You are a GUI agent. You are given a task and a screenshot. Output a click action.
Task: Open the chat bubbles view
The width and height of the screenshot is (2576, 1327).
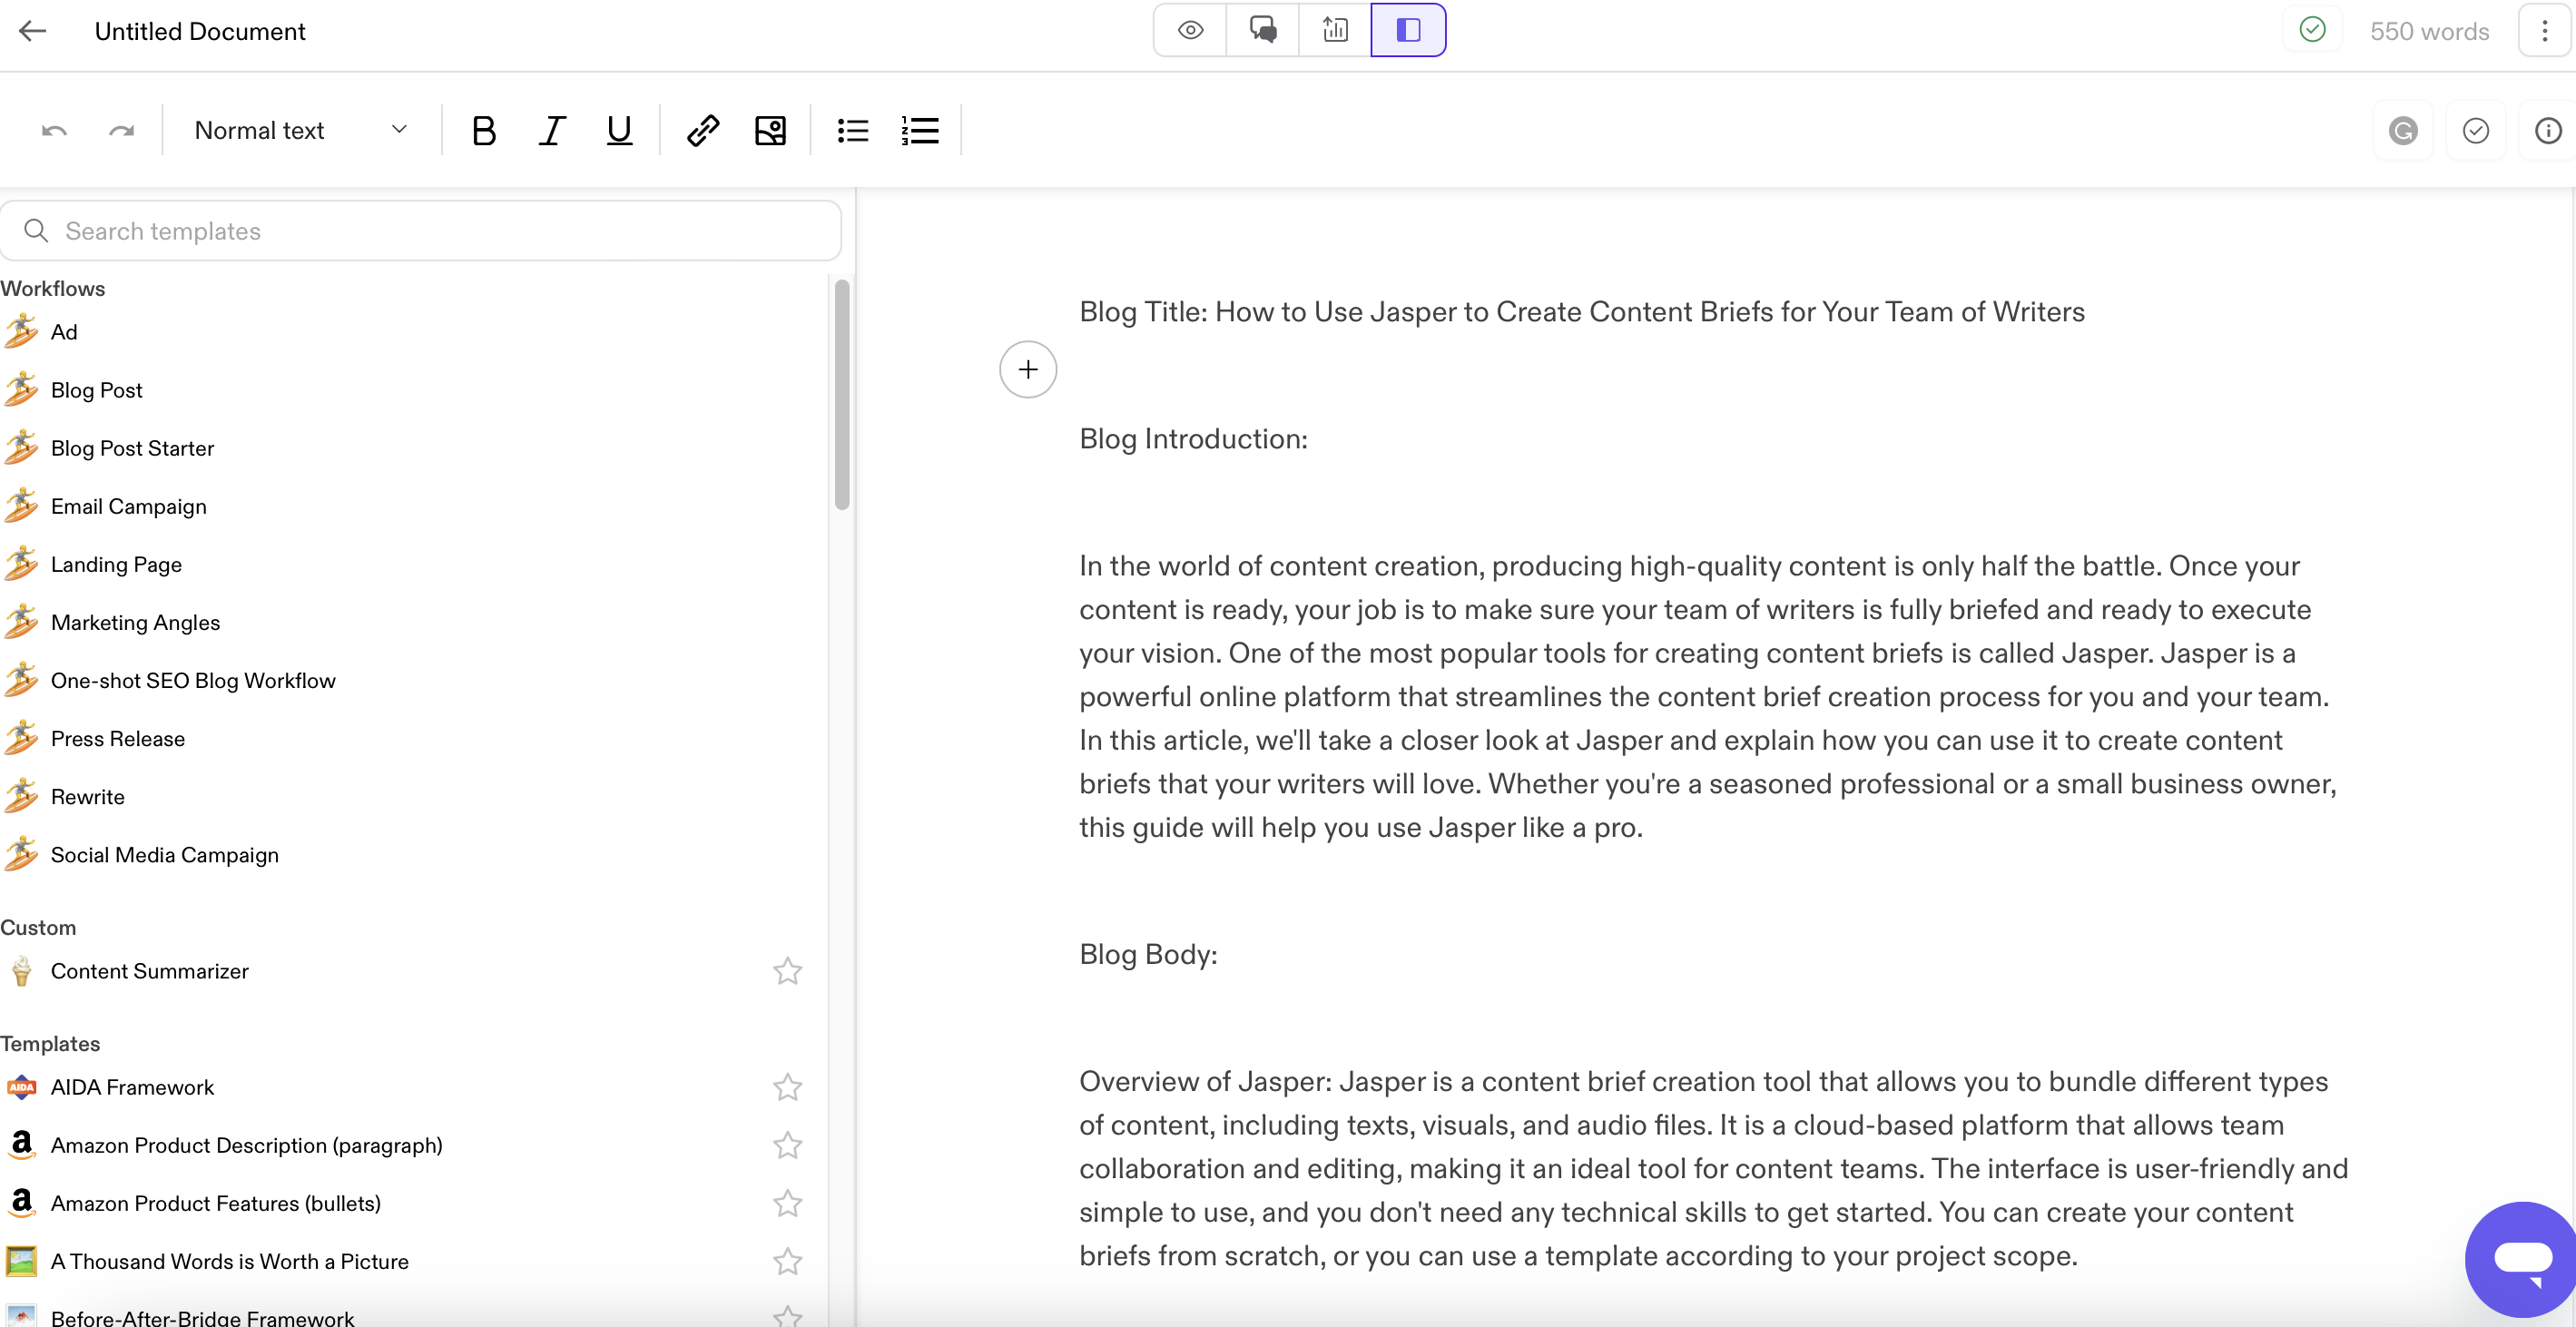pos(1263,30)
